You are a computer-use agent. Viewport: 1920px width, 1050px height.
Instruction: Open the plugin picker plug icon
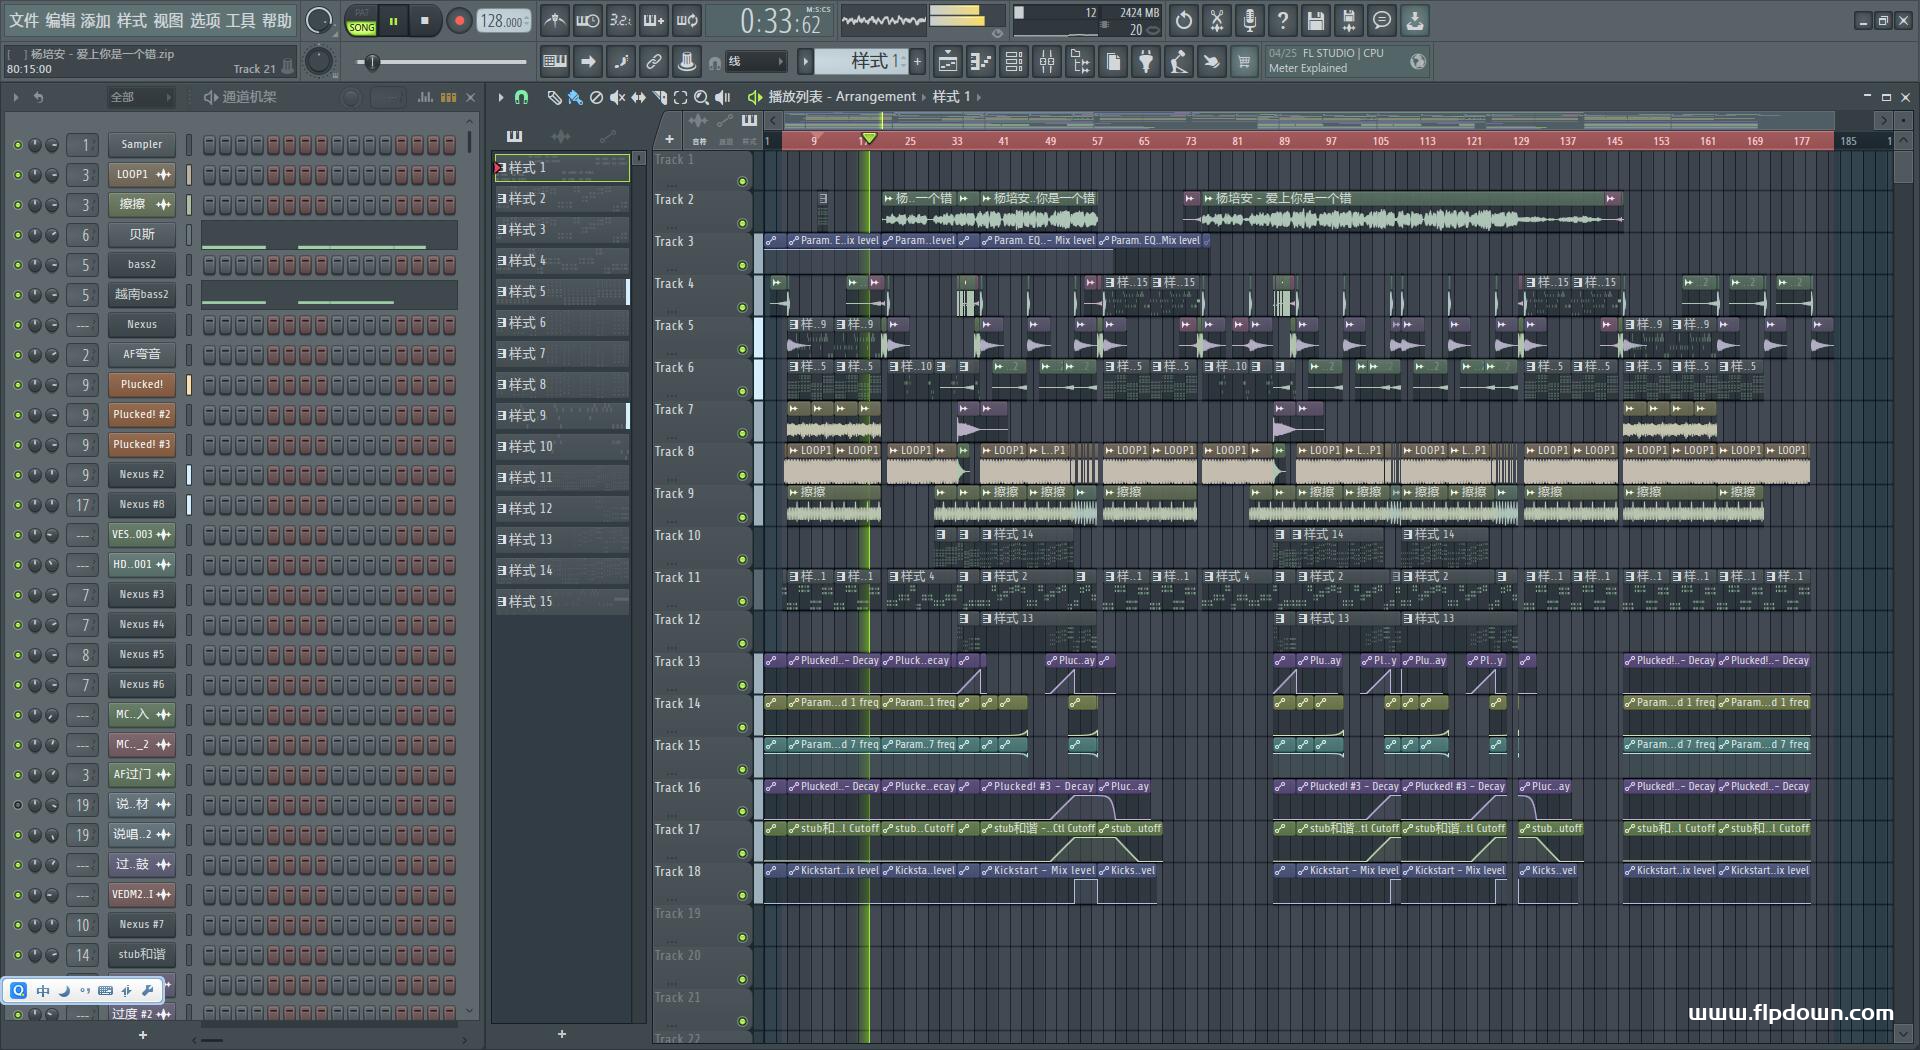click(x=1146, y=62)
